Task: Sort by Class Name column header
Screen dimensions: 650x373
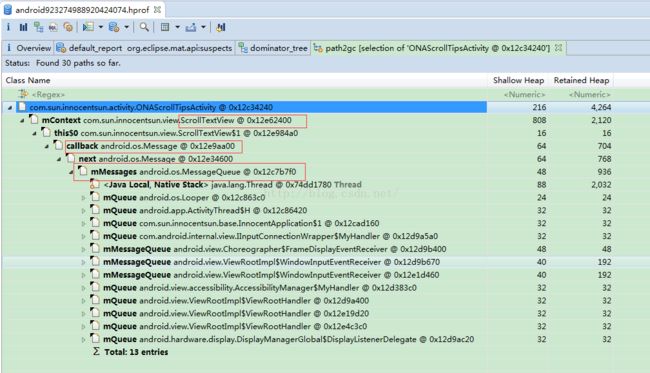Action: click(245, 80)
